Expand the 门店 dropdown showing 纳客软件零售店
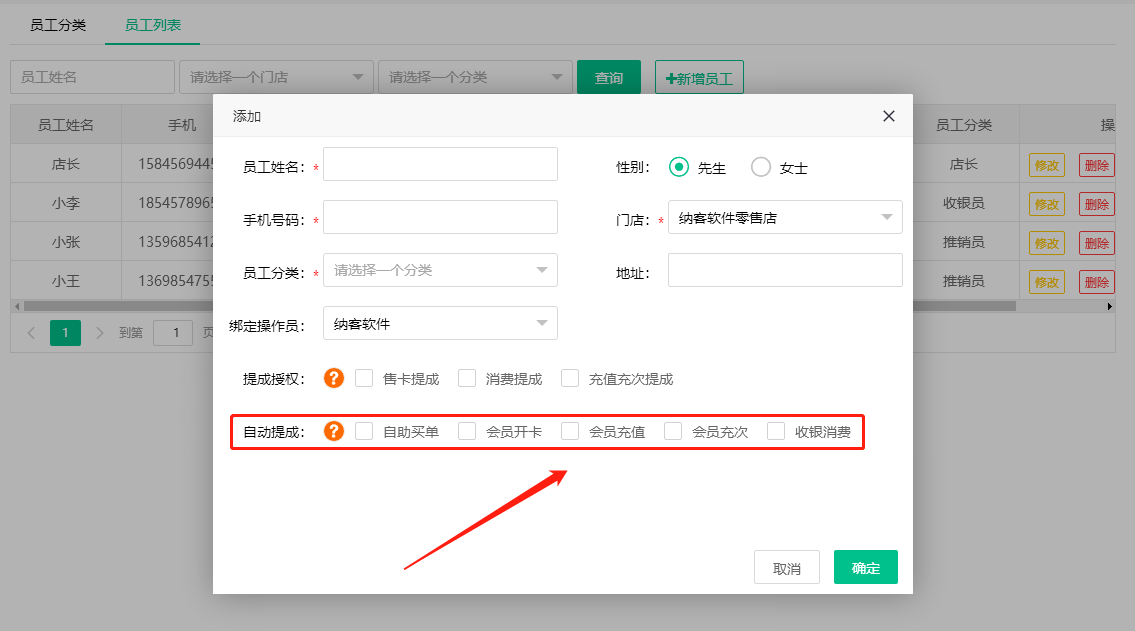The height and width of the screenshot is (631, 1135). 785,217
